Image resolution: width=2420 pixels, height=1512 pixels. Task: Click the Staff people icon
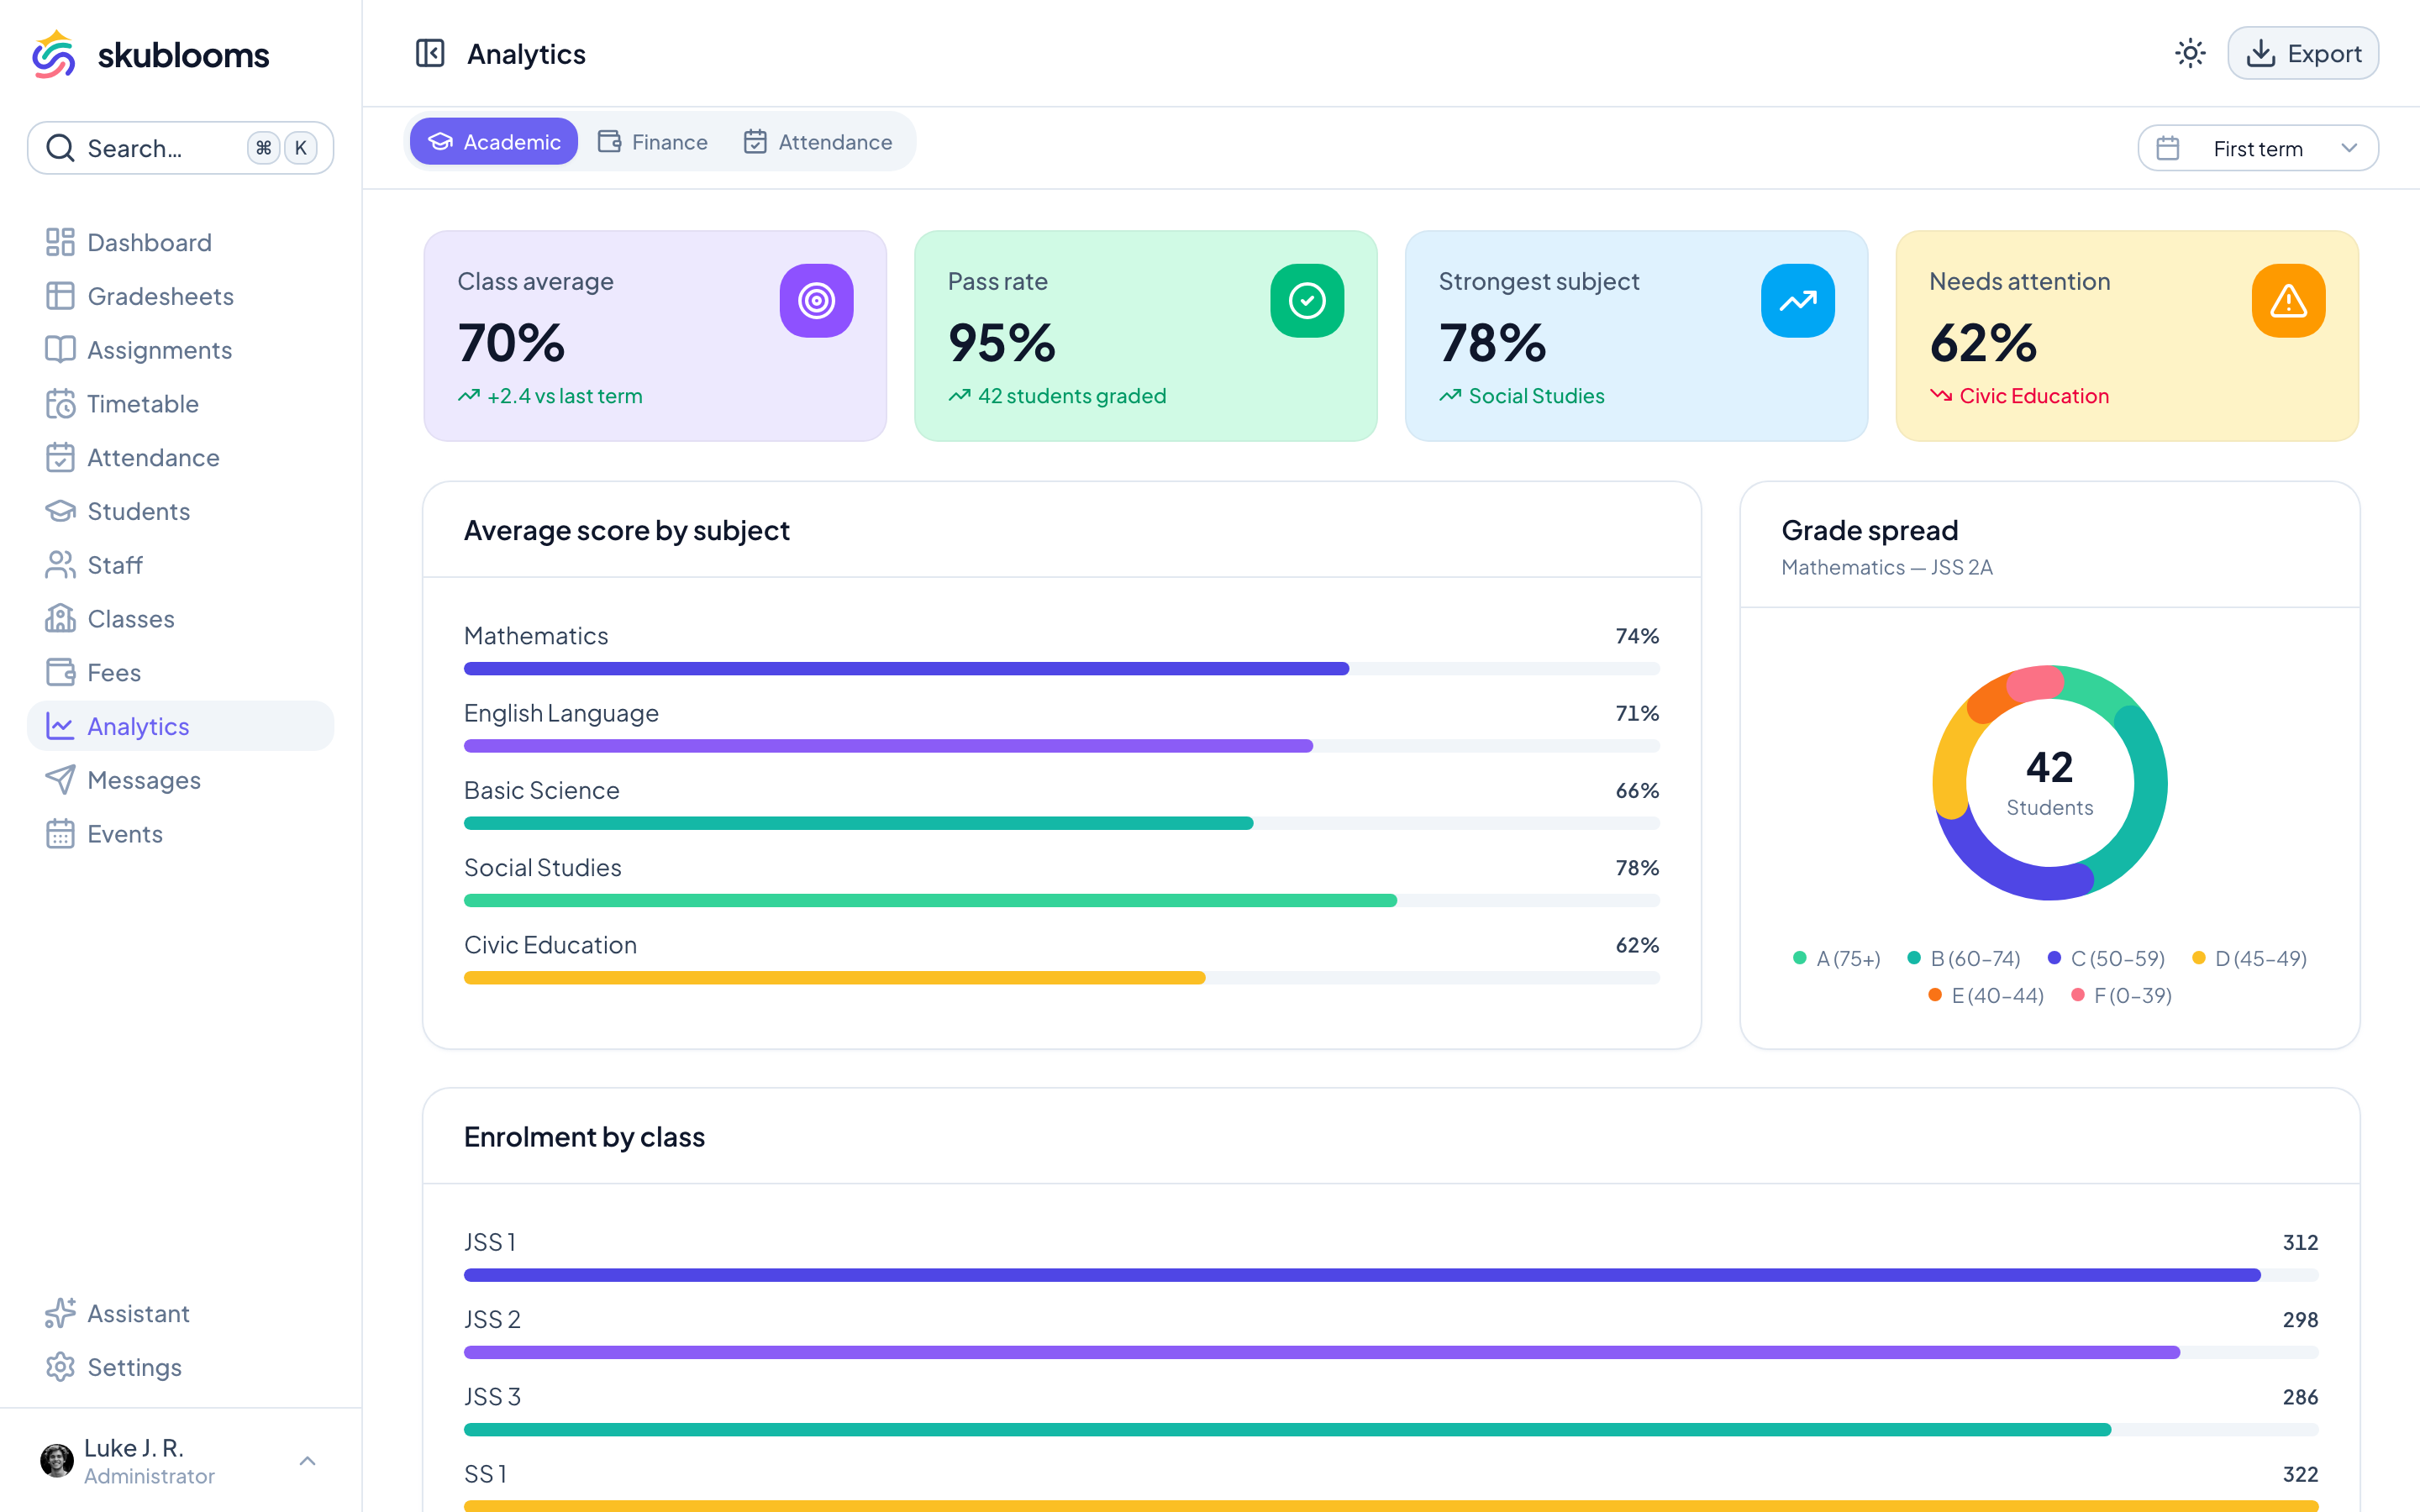(x=60, y=565)
